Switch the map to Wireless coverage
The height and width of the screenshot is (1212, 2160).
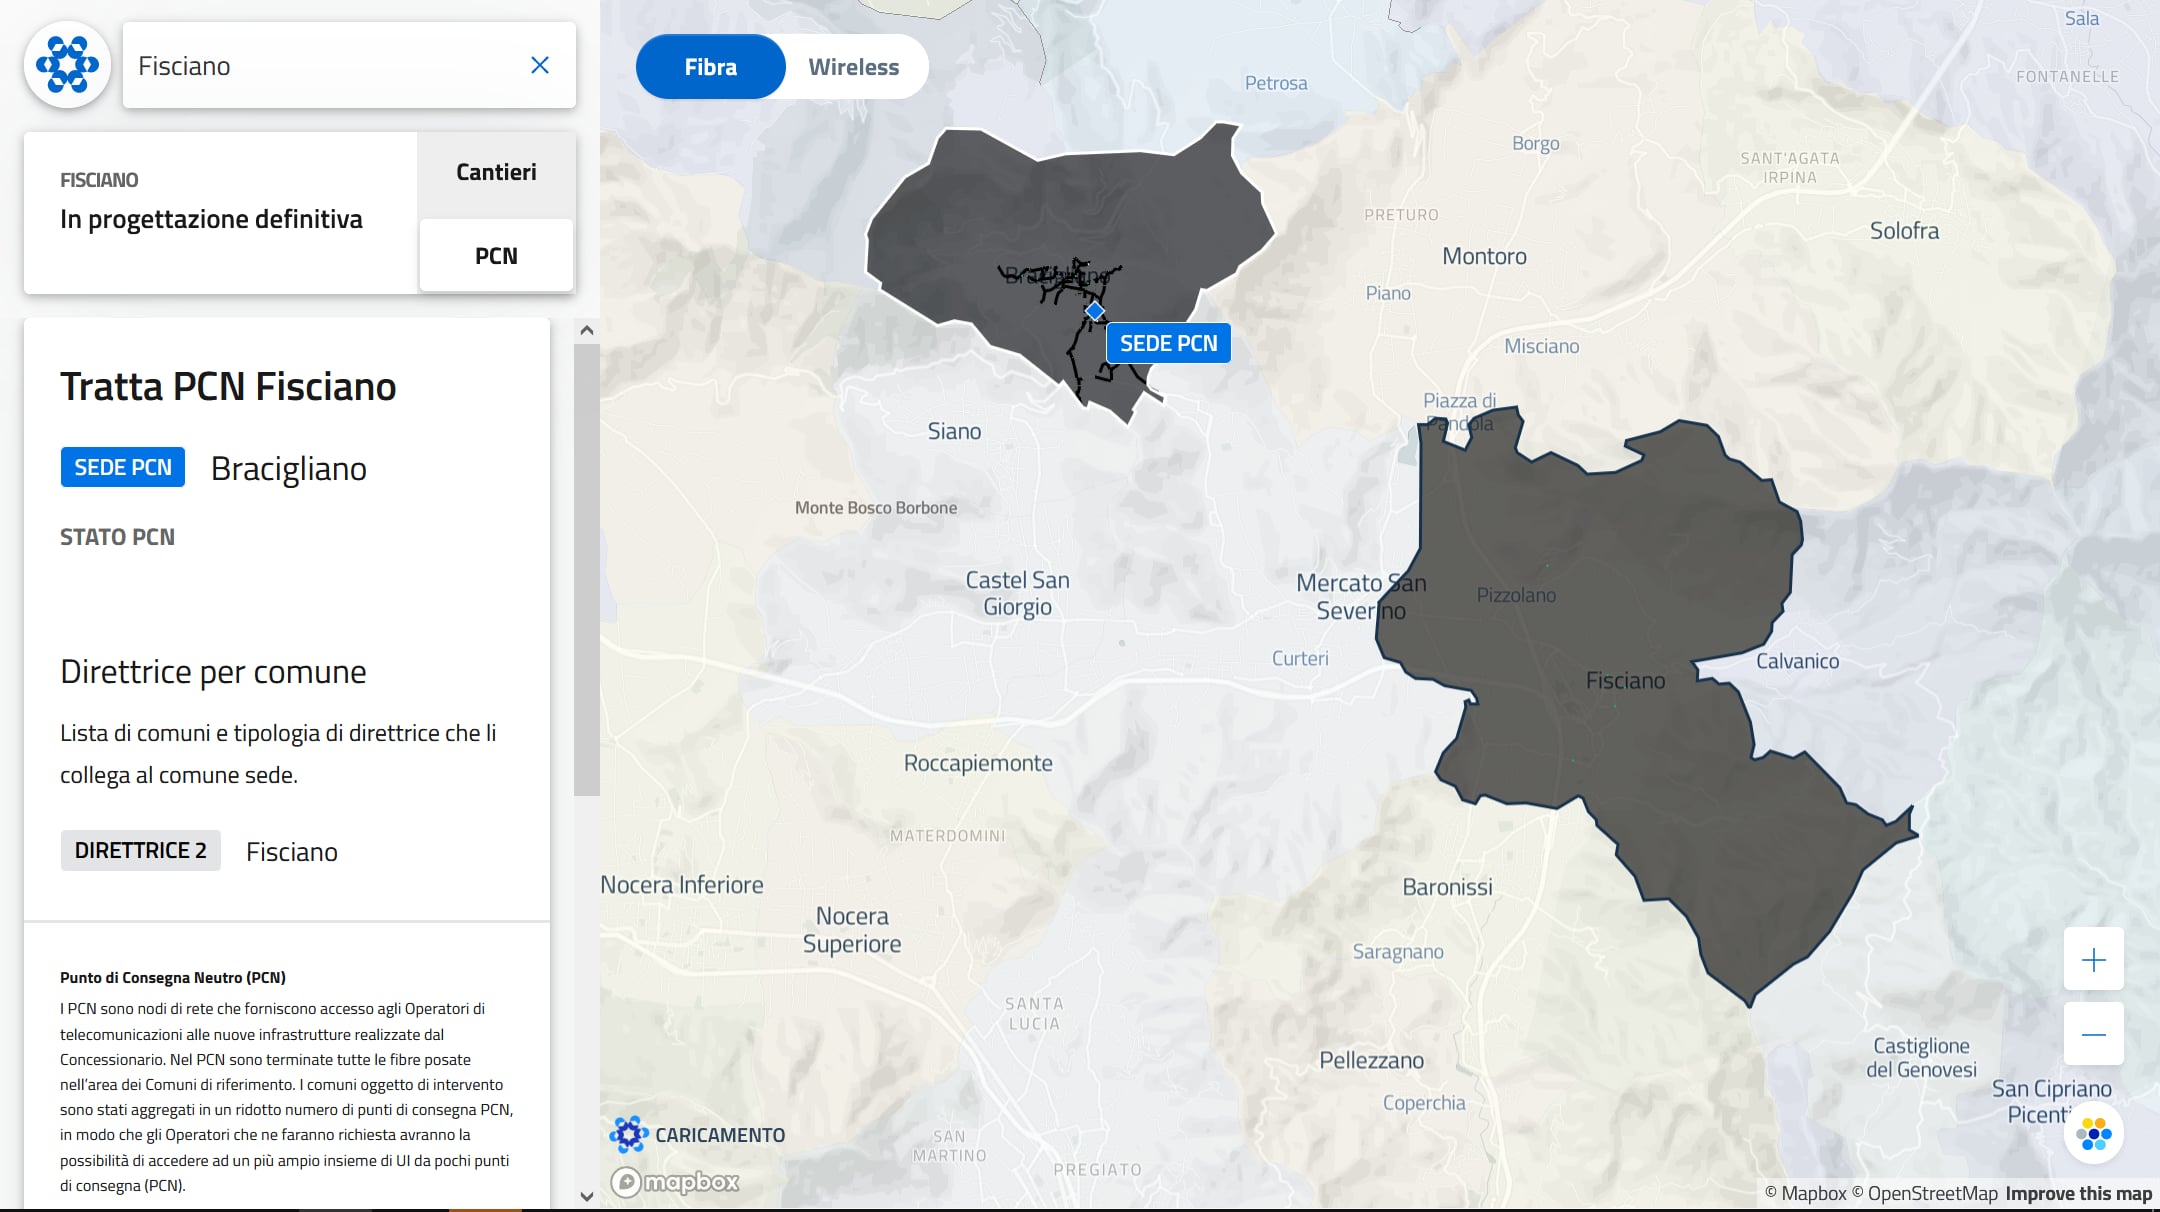pos(853,67)
